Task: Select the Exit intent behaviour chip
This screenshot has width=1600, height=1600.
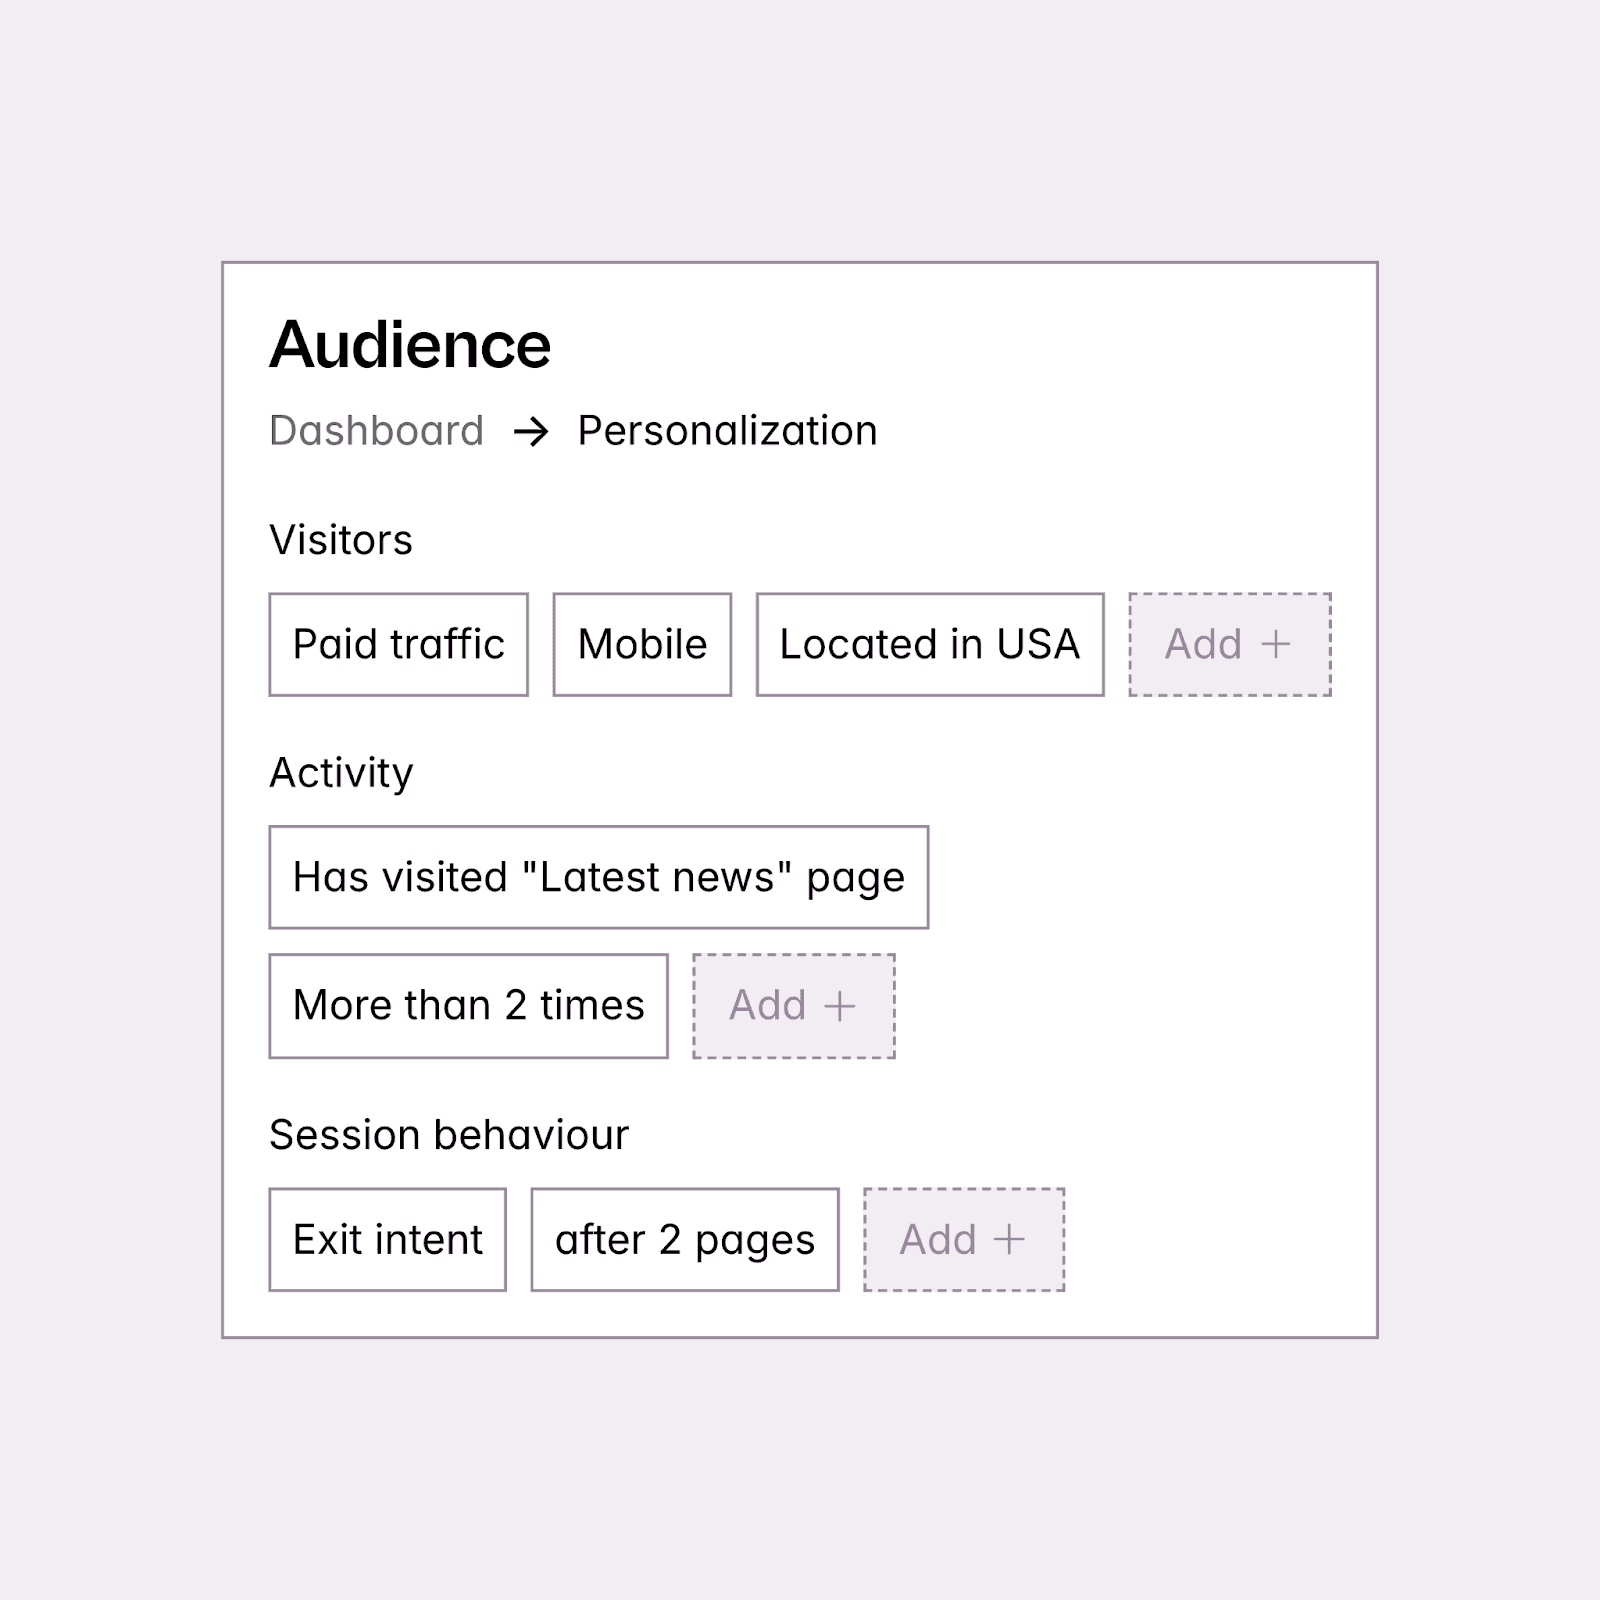Action: (x=386, y=1239)
